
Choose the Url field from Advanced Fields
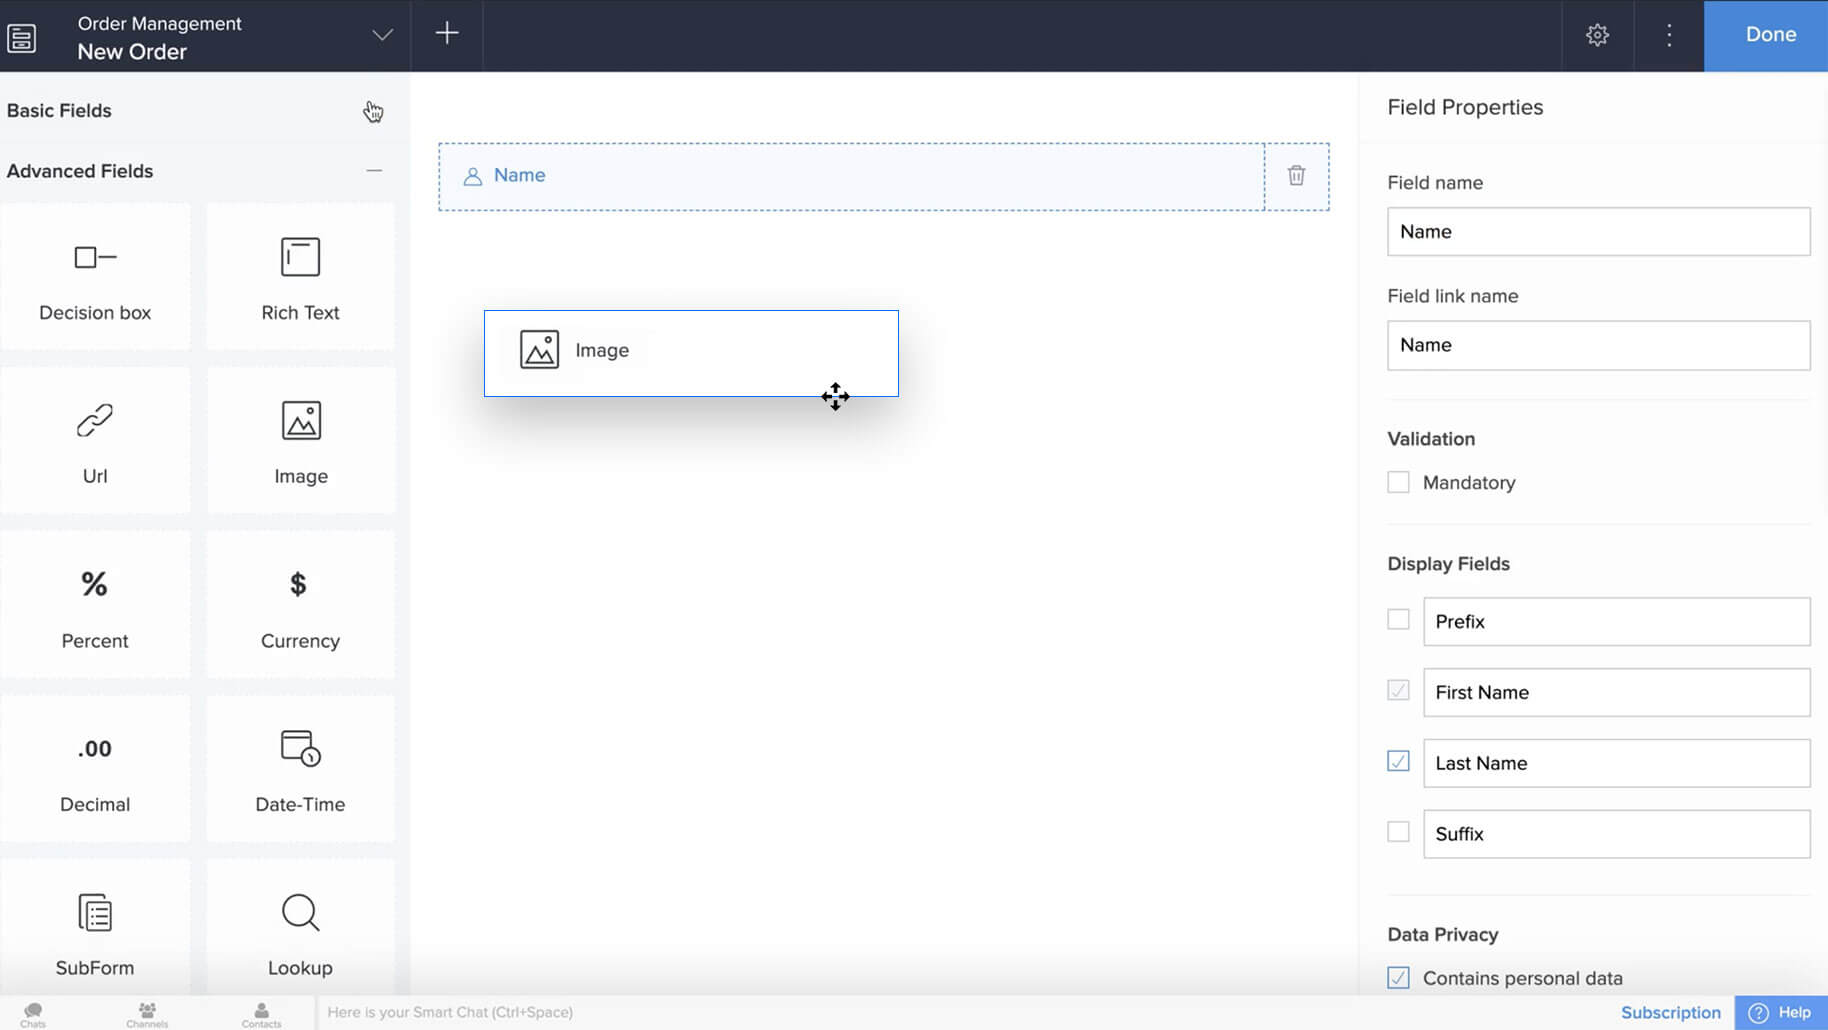pos(95,440)
